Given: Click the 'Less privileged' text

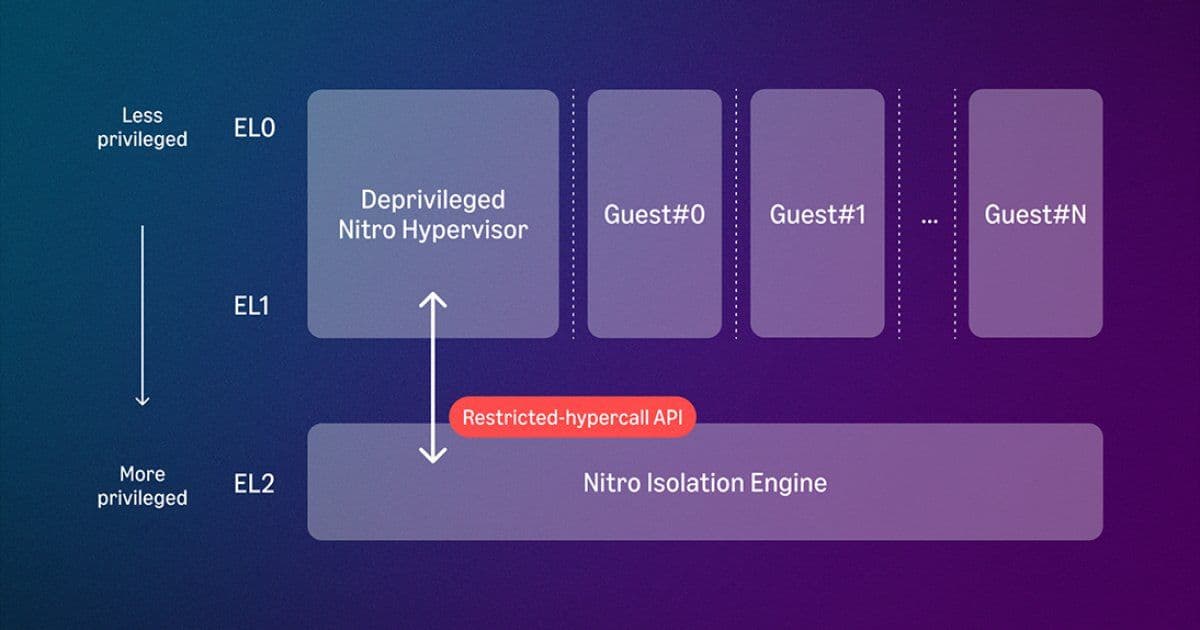Looking at the screenshot, I should [x=142, y=128].
